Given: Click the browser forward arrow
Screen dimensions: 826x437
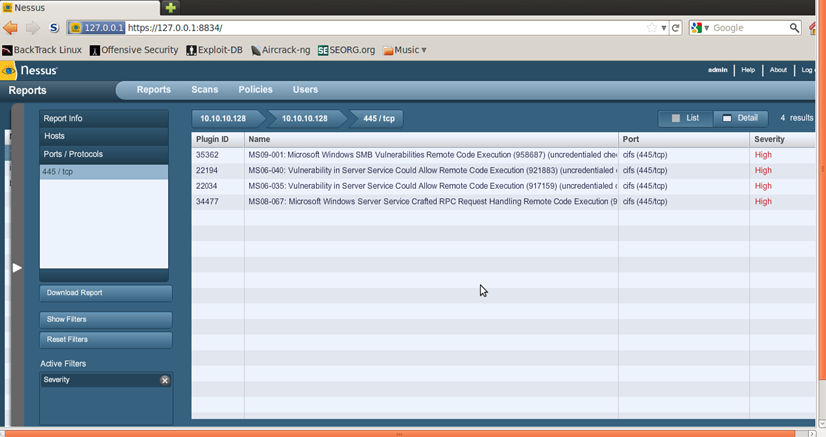Looking at the screenshot, I should tap(33, 28).
